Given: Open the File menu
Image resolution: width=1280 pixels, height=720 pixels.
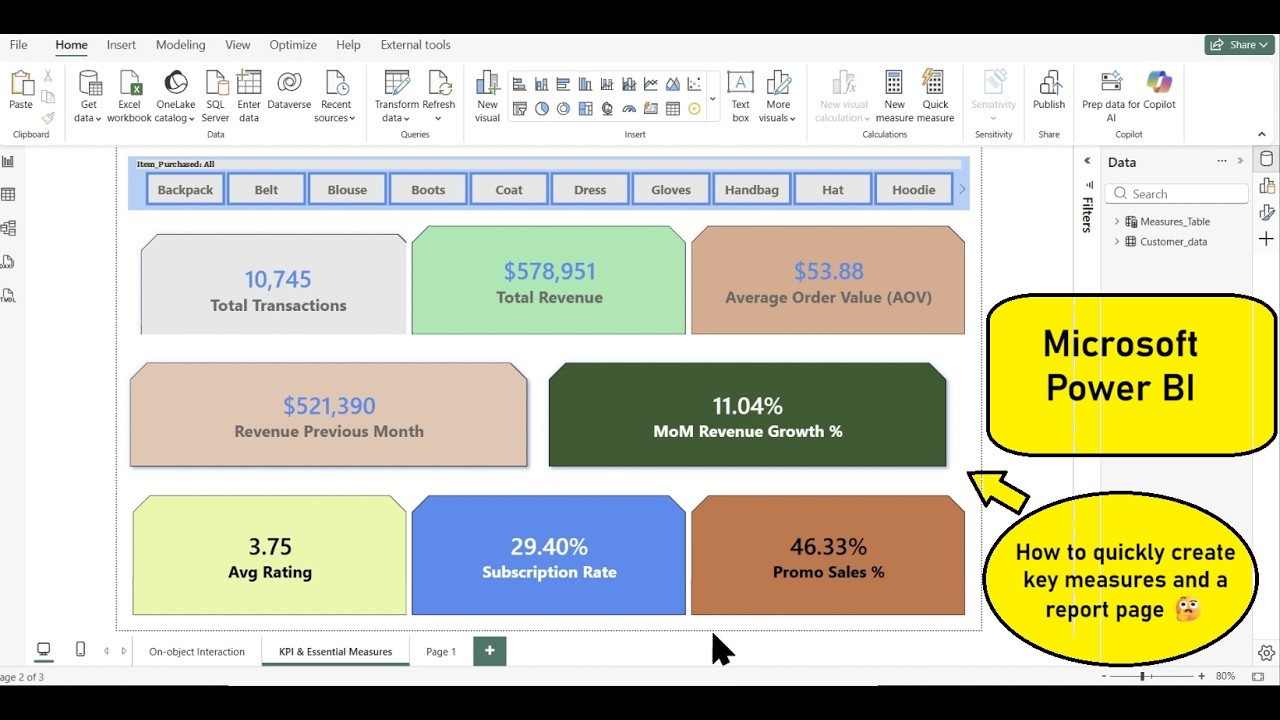Looking at the screenshot, I should click(x=18, y=45).
